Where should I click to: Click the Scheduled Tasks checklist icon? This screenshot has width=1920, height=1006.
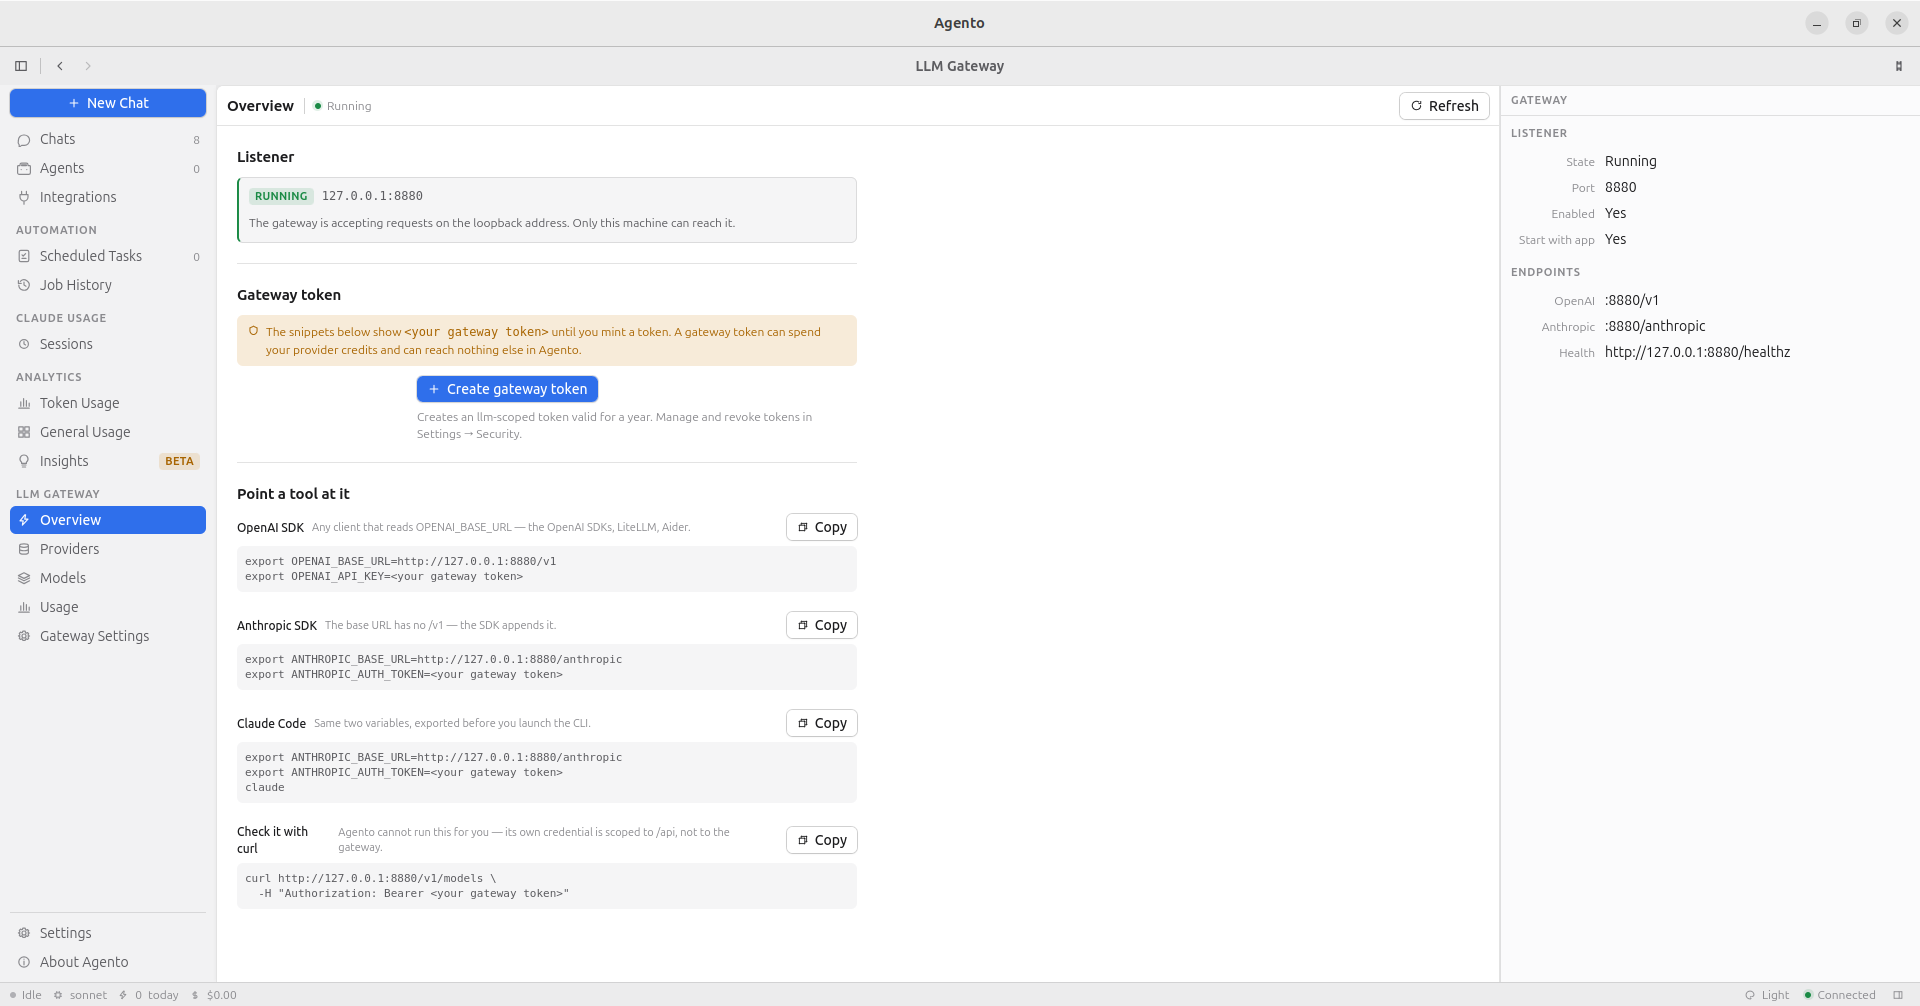coord(24,256)
